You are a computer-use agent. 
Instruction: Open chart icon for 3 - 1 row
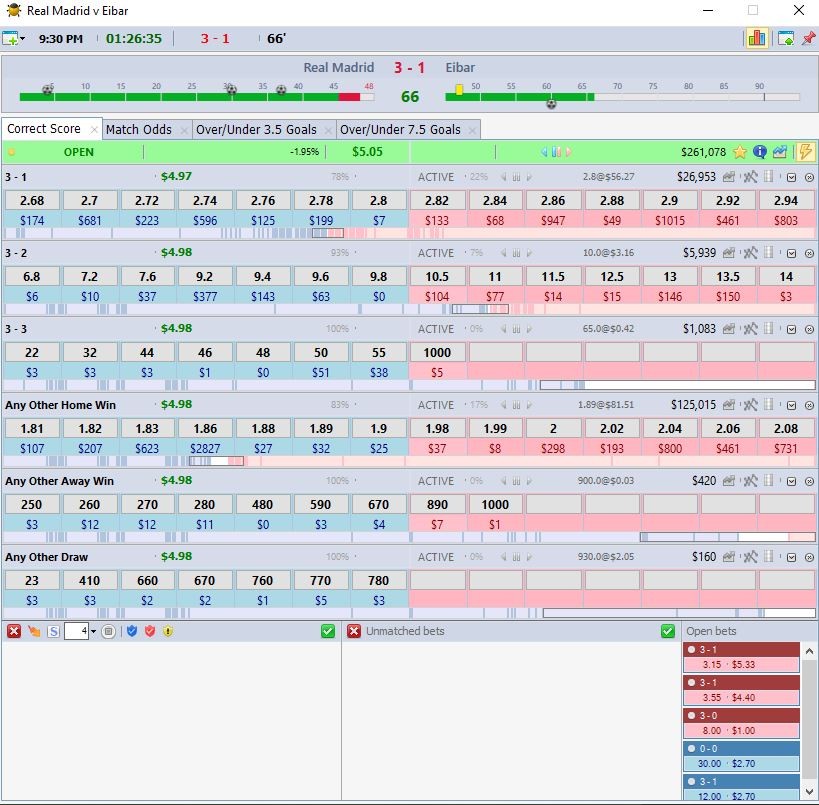click(729, 177)
